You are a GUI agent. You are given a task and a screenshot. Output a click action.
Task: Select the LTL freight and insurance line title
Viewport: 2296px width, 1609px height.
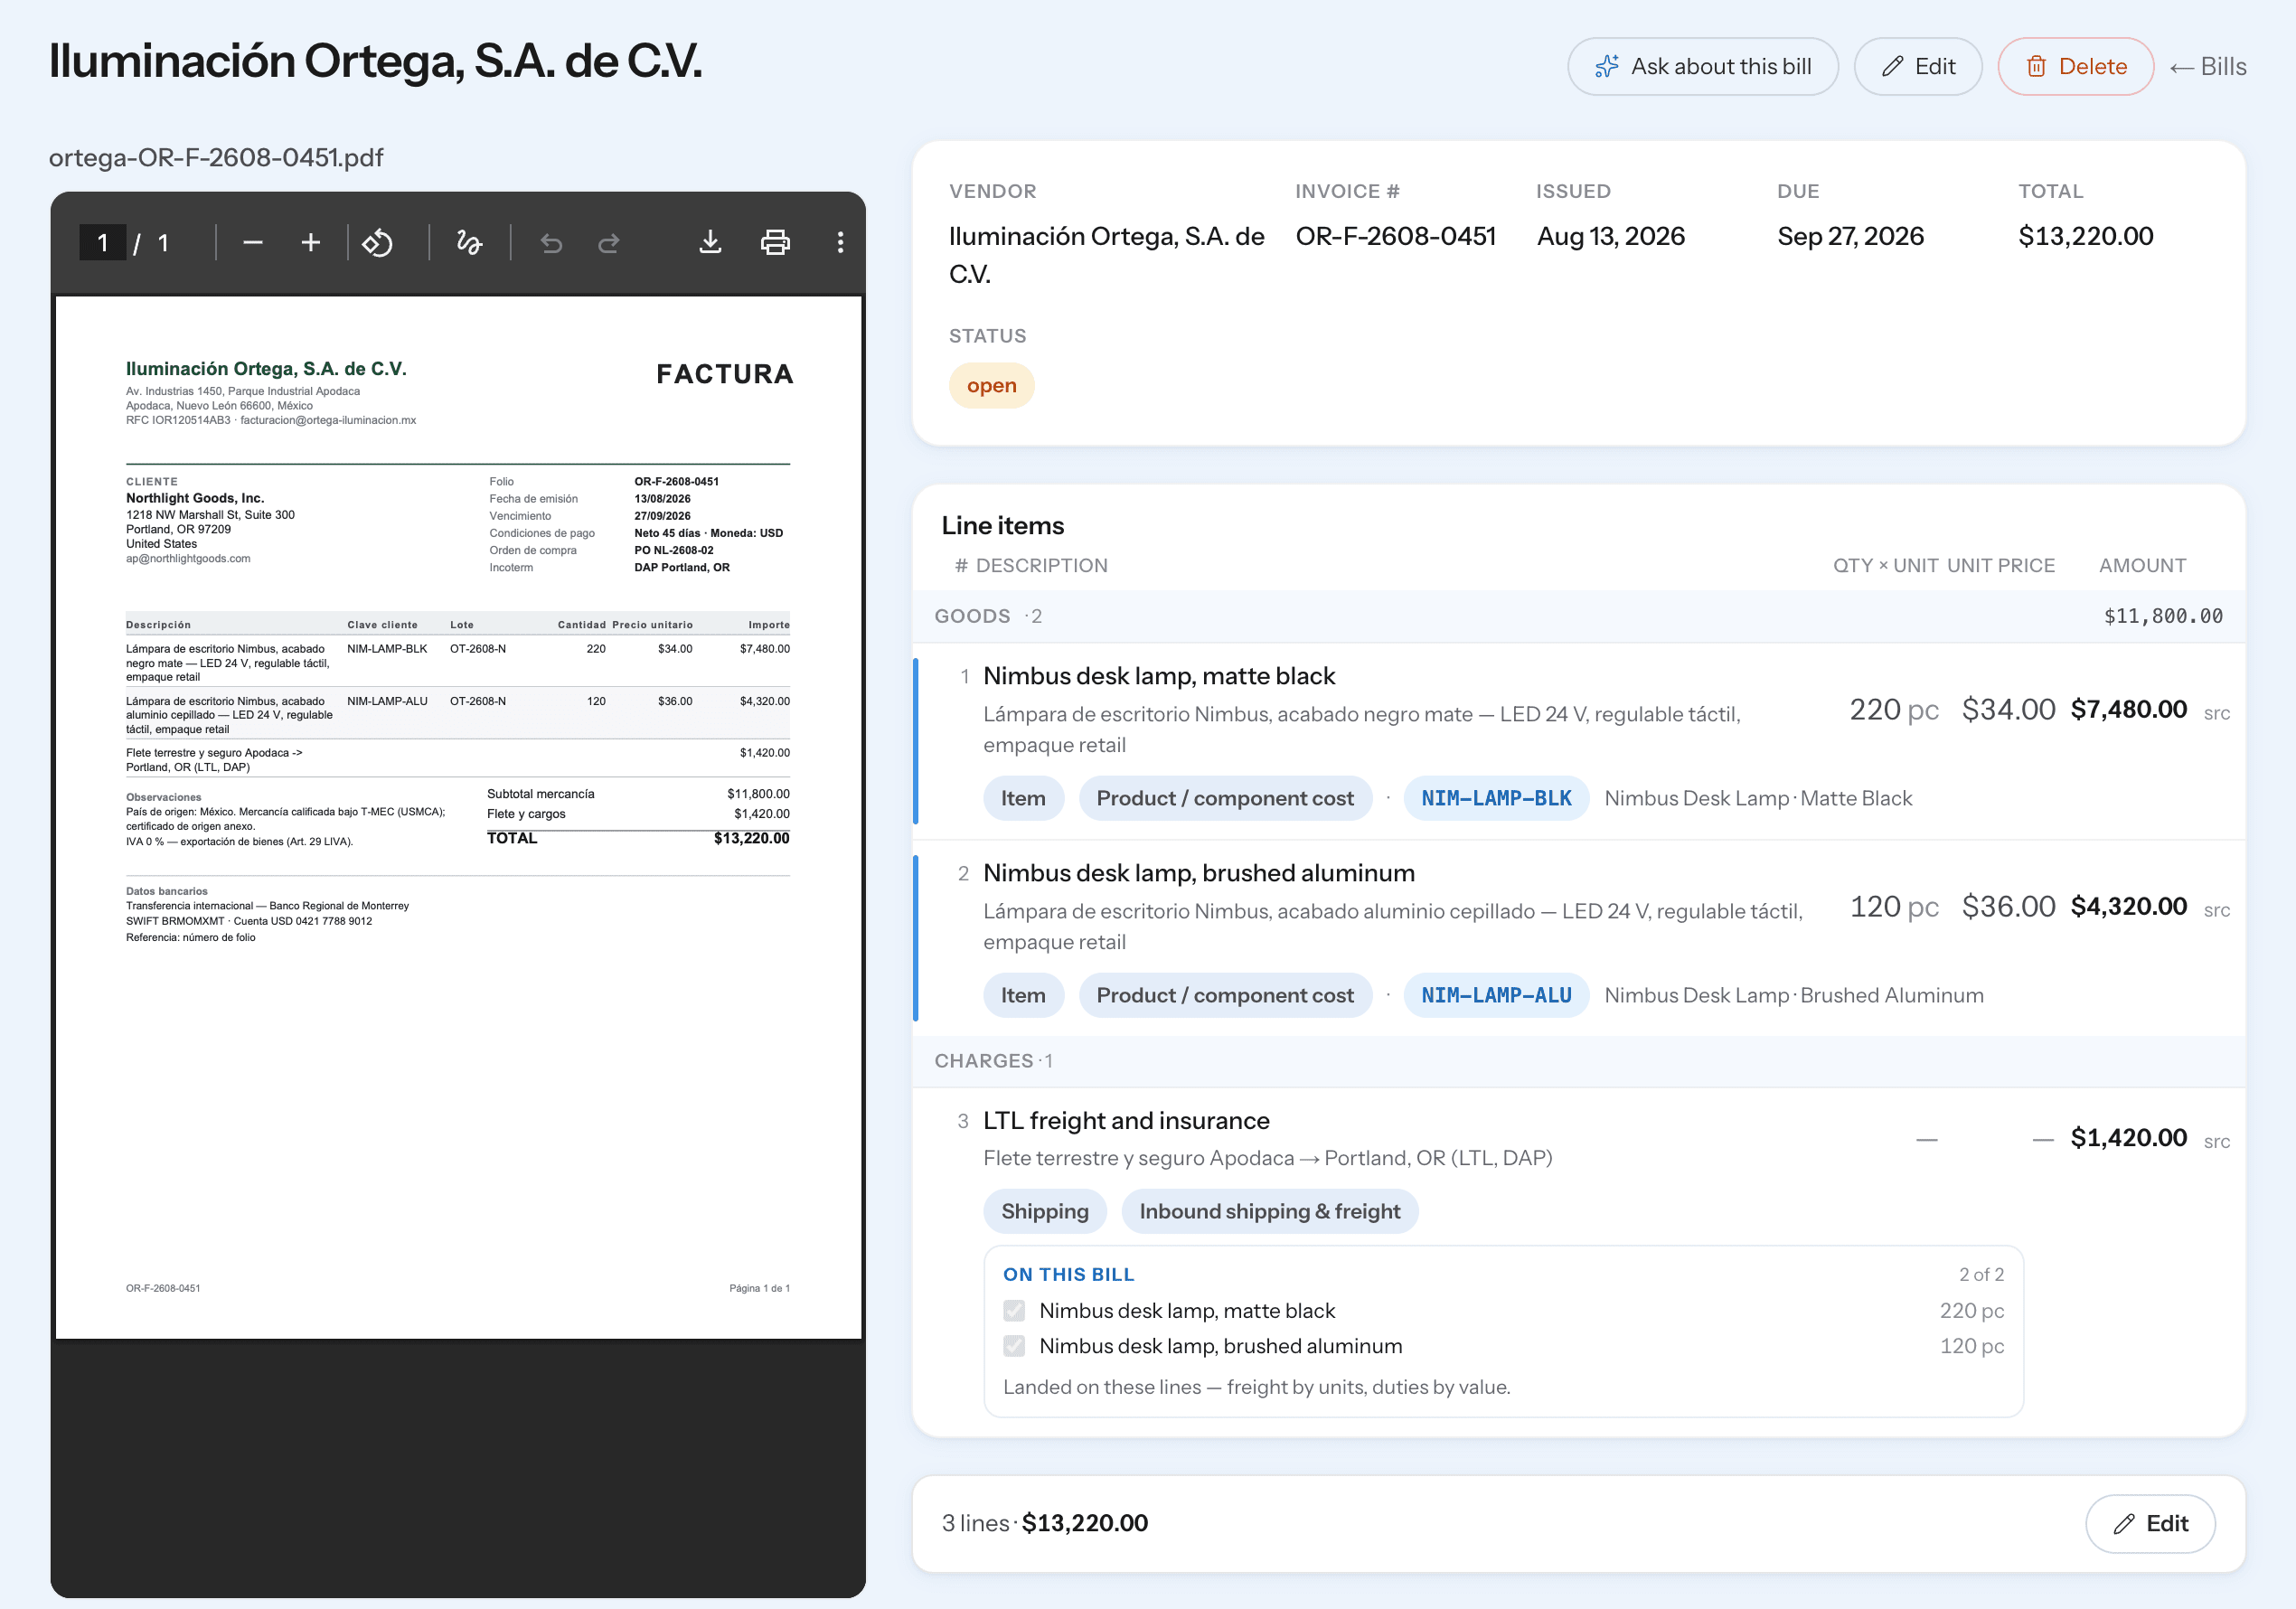pyautogui.click(x=1126, y=1120)
